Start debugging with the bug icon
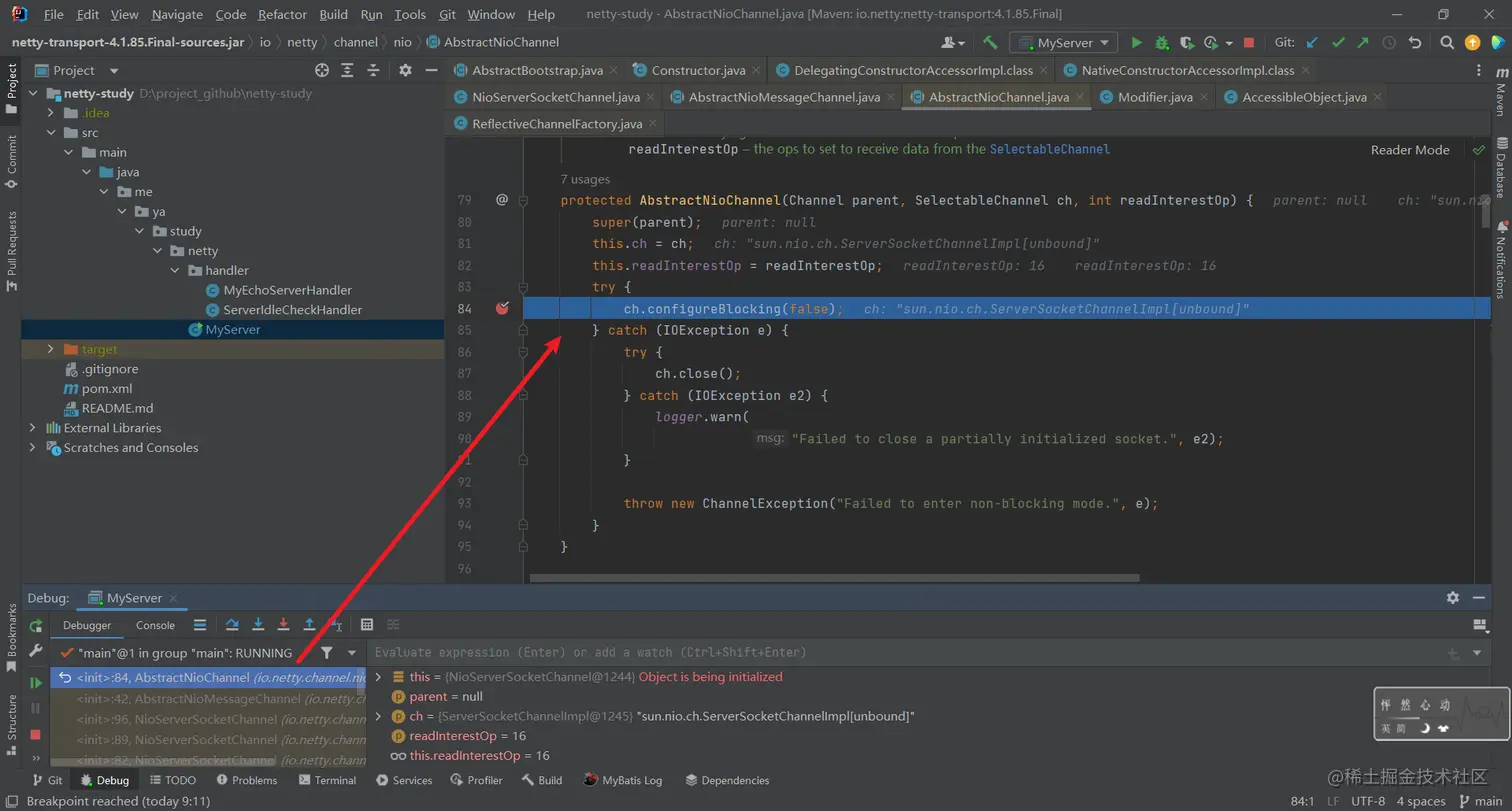 click(1161, 43)
